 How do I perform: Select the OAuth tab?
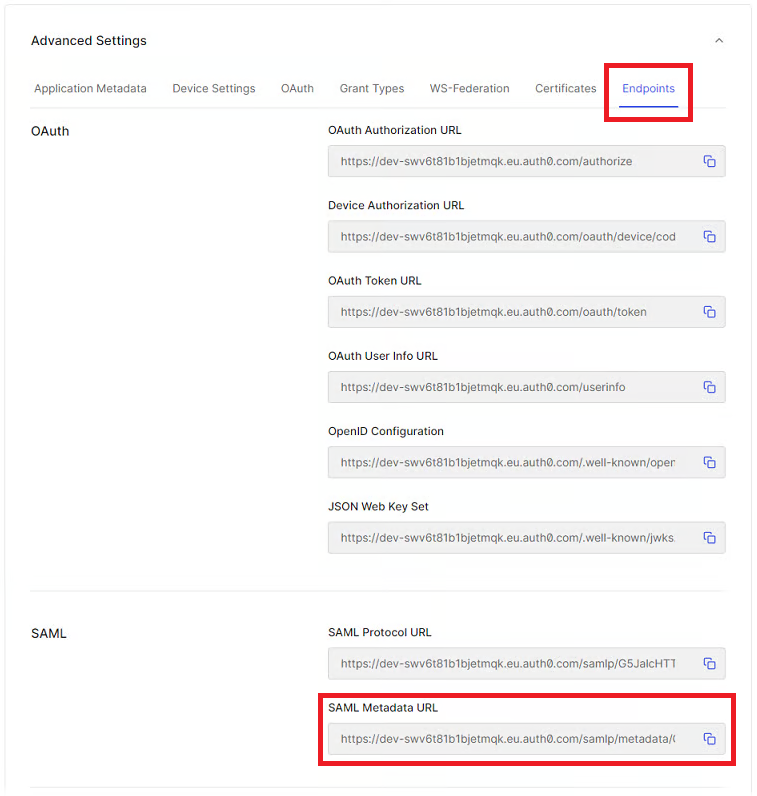[297, 88]
